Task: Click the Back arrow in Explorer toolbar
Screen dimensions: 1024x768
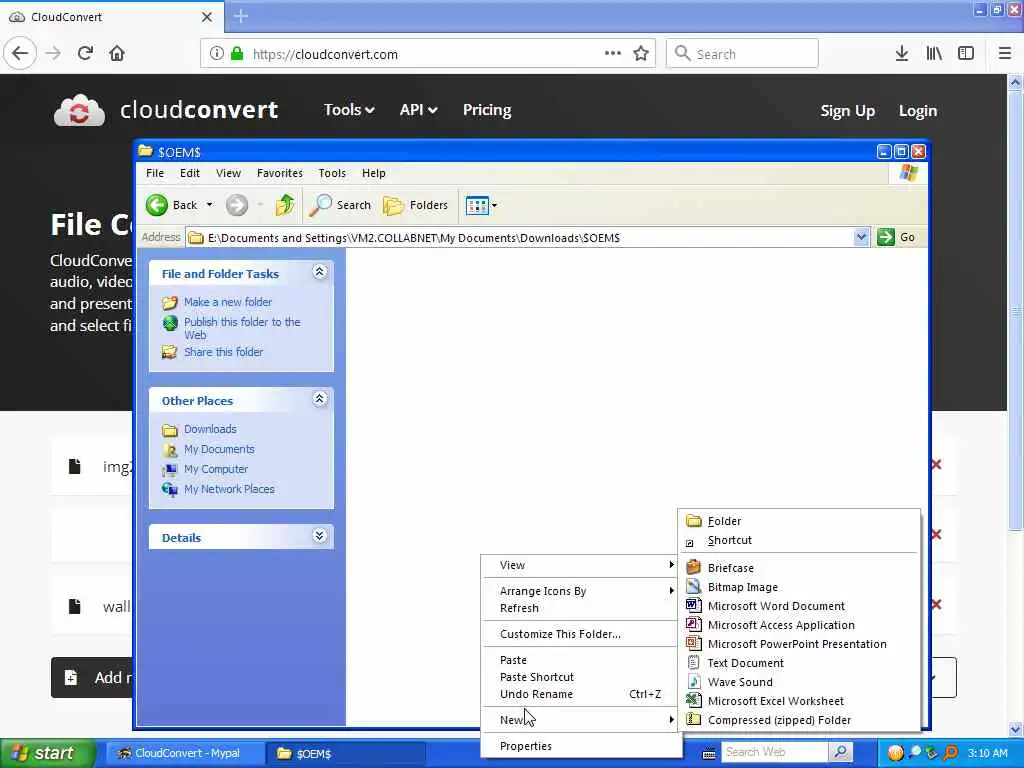Action: [157, 205]
